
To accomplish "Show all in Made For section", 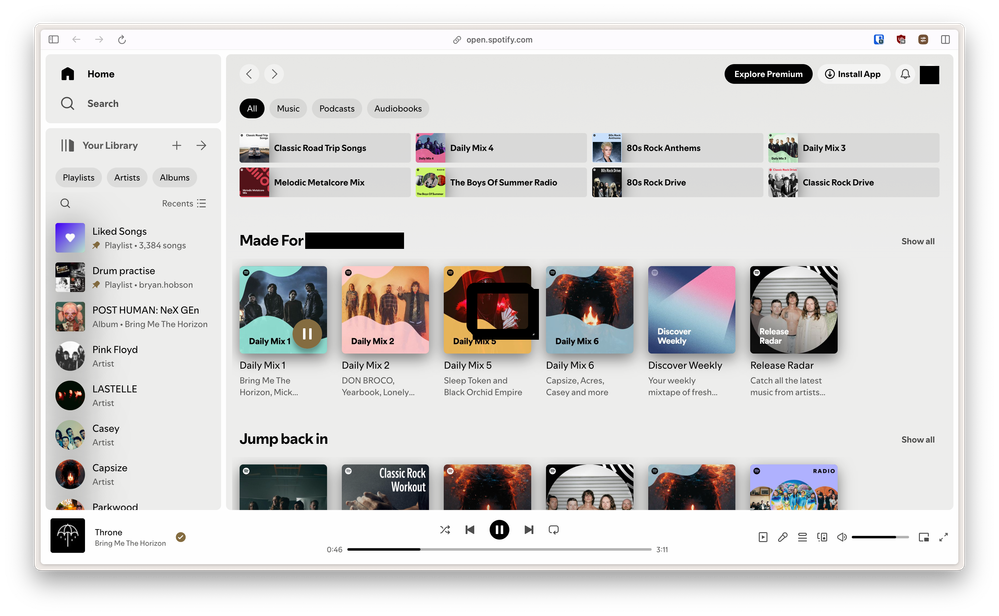I will [x=917, y=241].
